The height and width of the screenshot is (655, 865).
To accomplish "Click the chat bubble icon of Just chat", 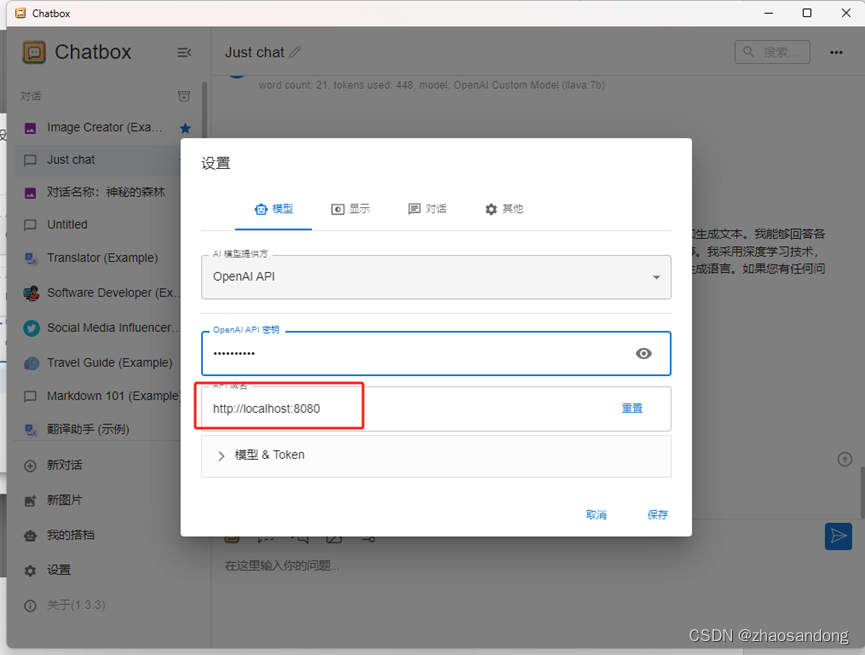I will point(30,161).
